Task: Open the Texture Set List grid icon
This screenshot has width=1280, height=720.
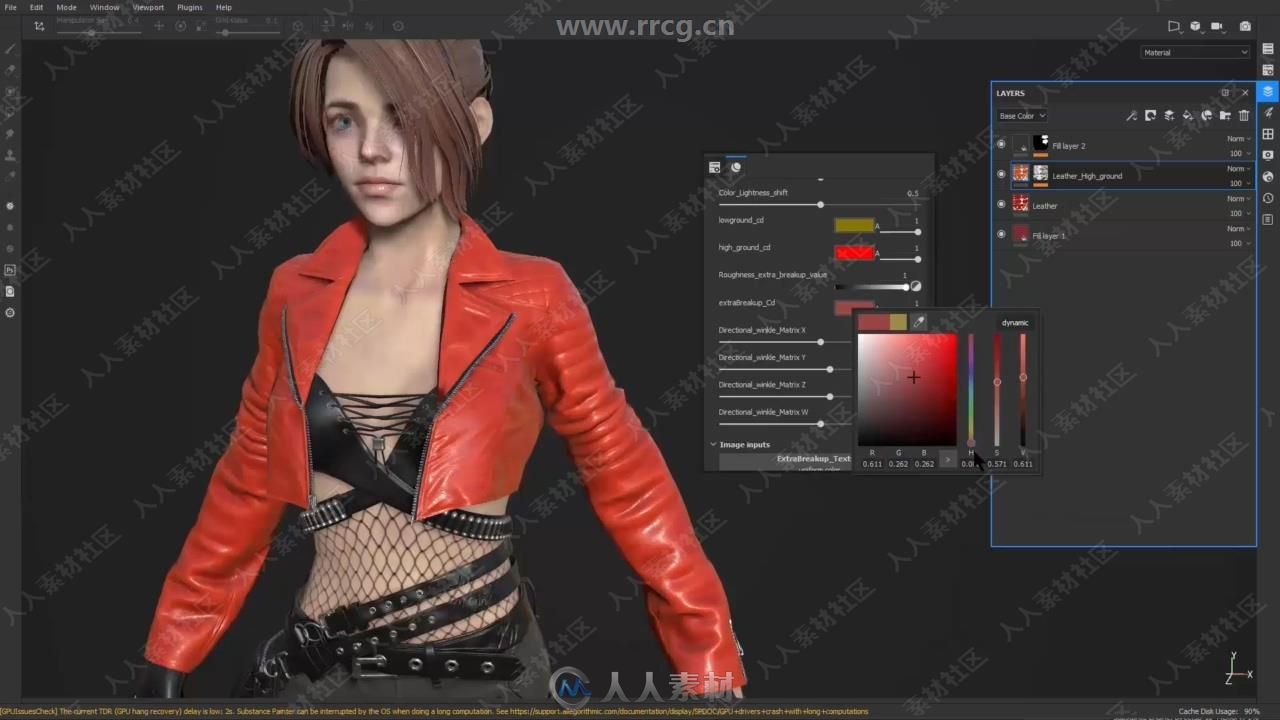Action: [1268, 134]
